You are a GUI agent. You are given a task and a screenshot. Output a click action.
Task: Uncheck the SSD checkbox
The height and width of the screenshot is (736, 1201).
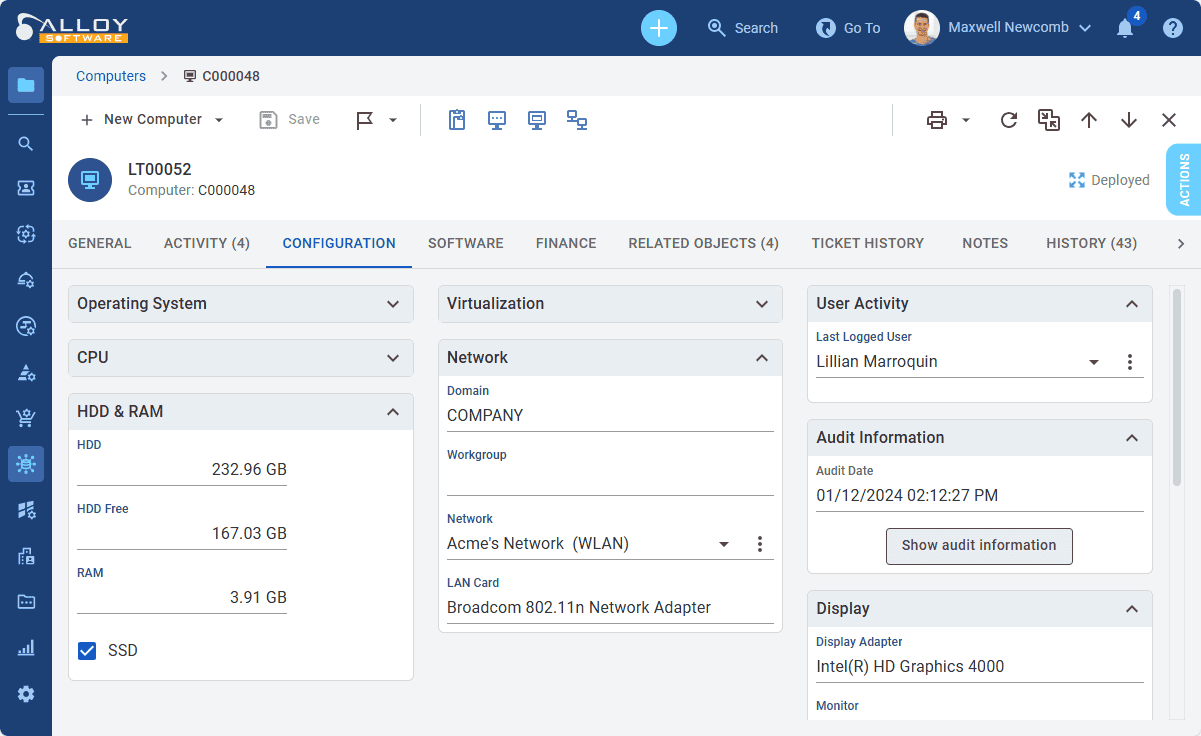[x=87, y=651]
